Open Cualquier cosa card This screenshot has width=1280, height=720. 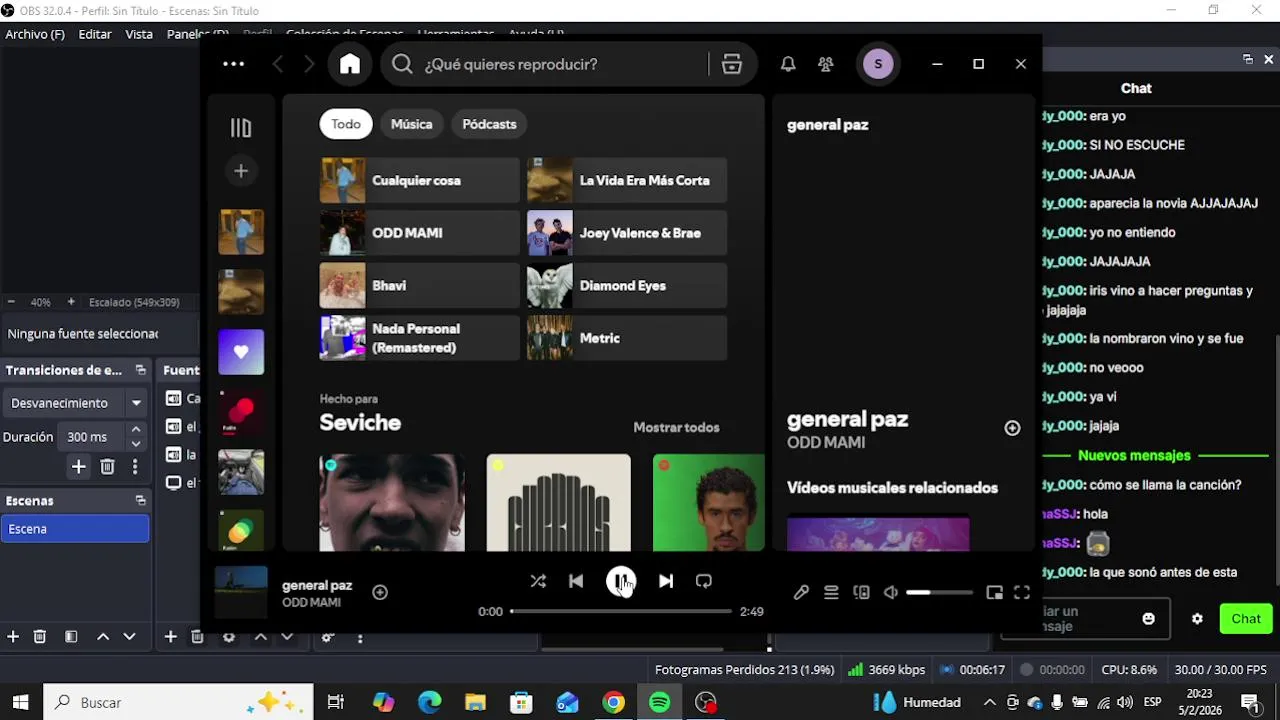[x=420, y=181]
